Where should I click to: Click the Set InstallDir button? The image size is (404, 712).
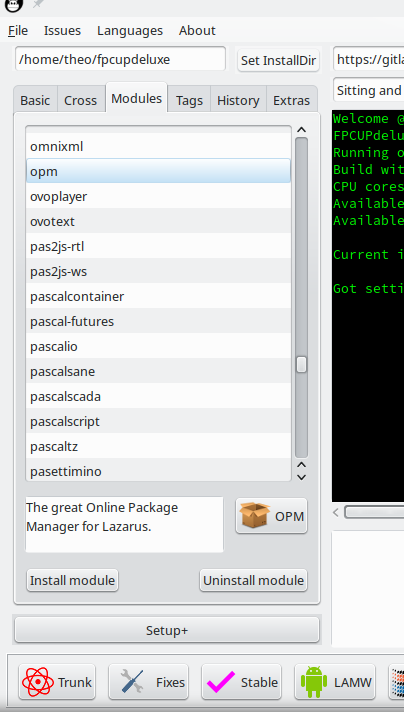pyautogui.click(x=278, y=60)
